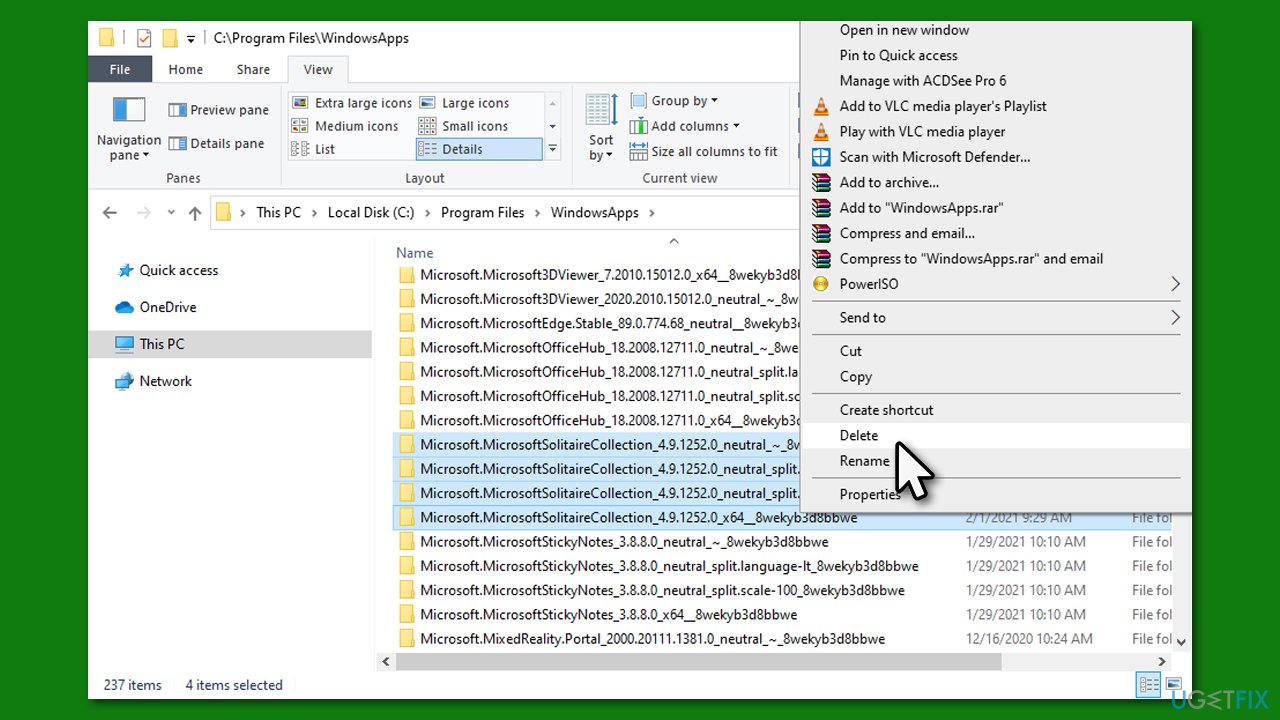This screenshot has height=720, width=1280.
Task: Open the Navigation pane dropdown
Action: pyautogui.click(x=129, y=128)
